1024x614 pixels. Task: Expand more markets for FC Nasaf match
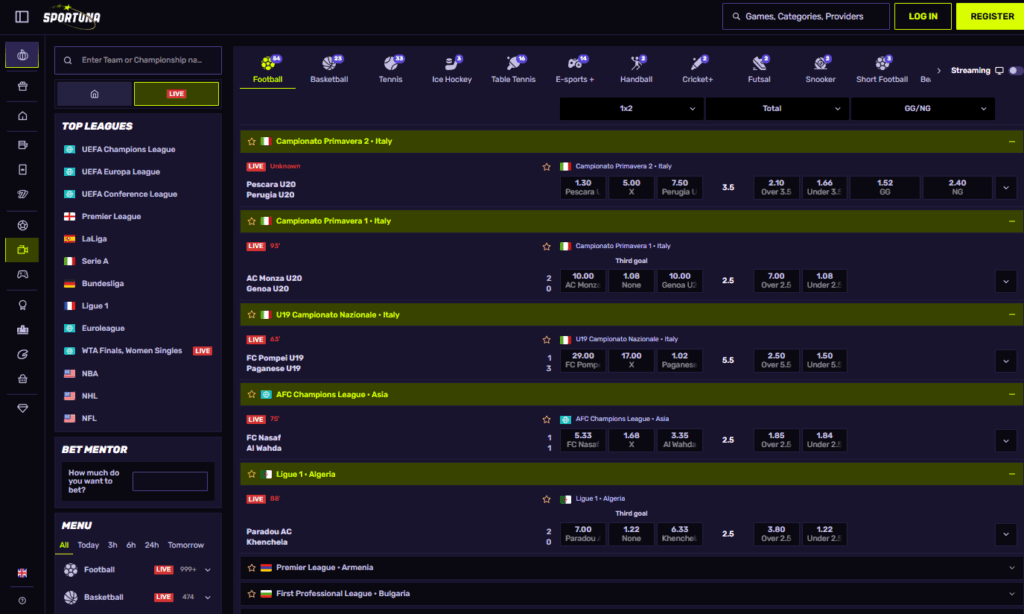pos(1006,440)
